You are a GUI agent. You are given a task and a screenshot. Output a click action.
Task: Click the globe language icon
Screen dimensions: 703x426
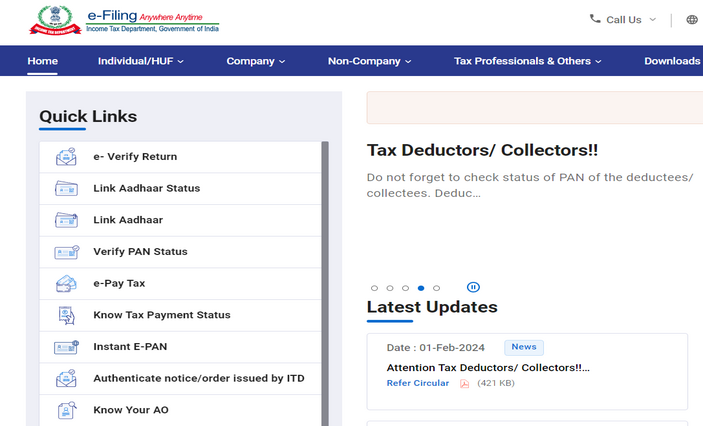692,19
